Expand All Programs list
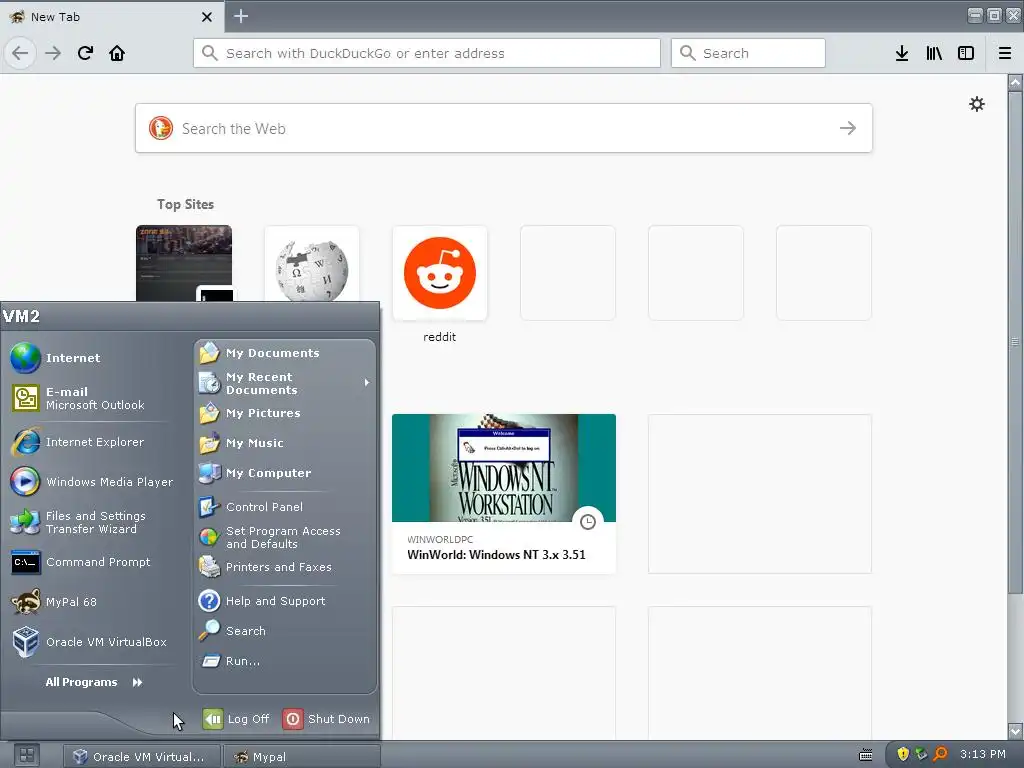This screenshot has width=1024, height=768. [x=93, y=682]
